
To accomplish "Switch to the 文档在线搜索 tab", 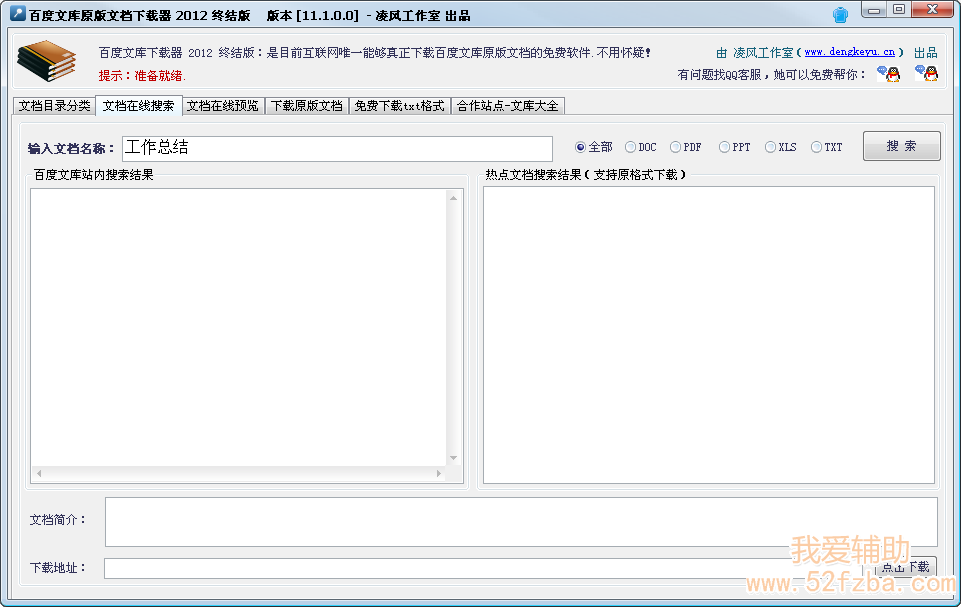I will (139, 105).
